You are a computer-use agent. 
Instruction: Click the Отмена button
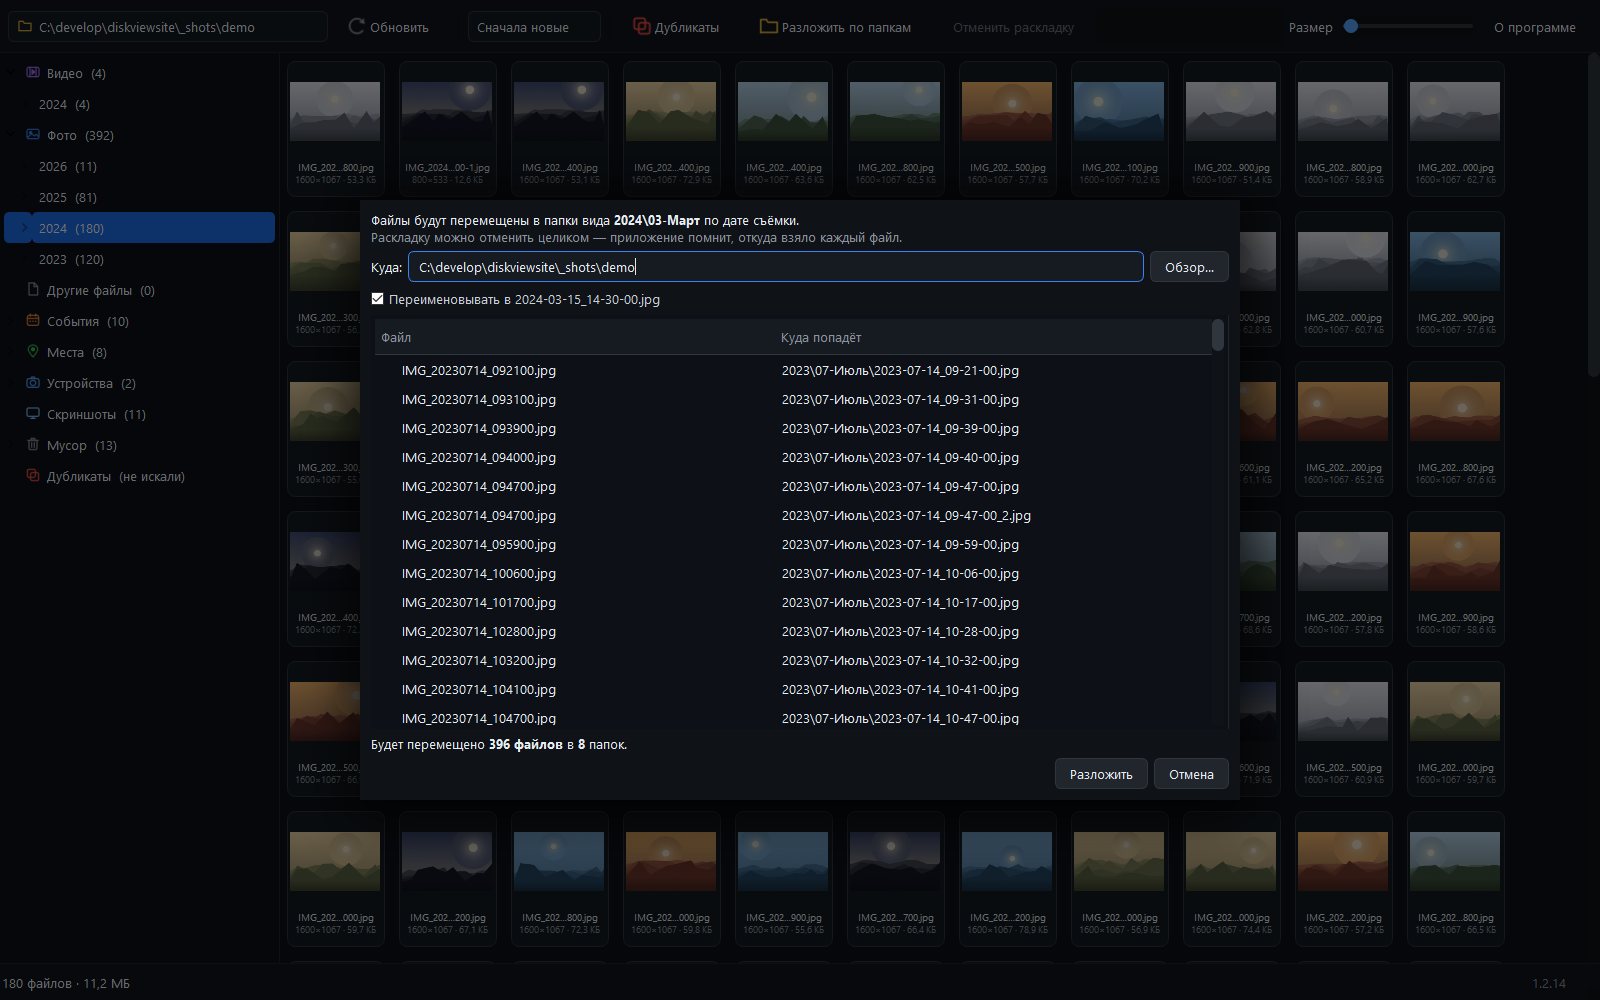tap(1191, 774)
